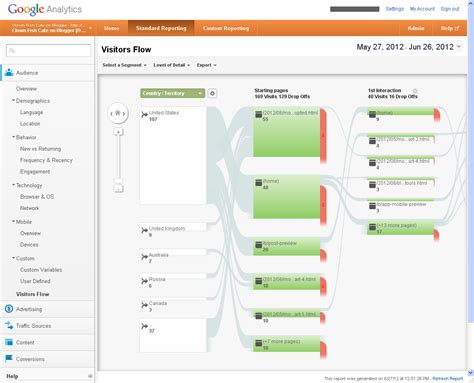Click the info icon next to 1st Interaction
474x383 pixels.
[415, 91]
